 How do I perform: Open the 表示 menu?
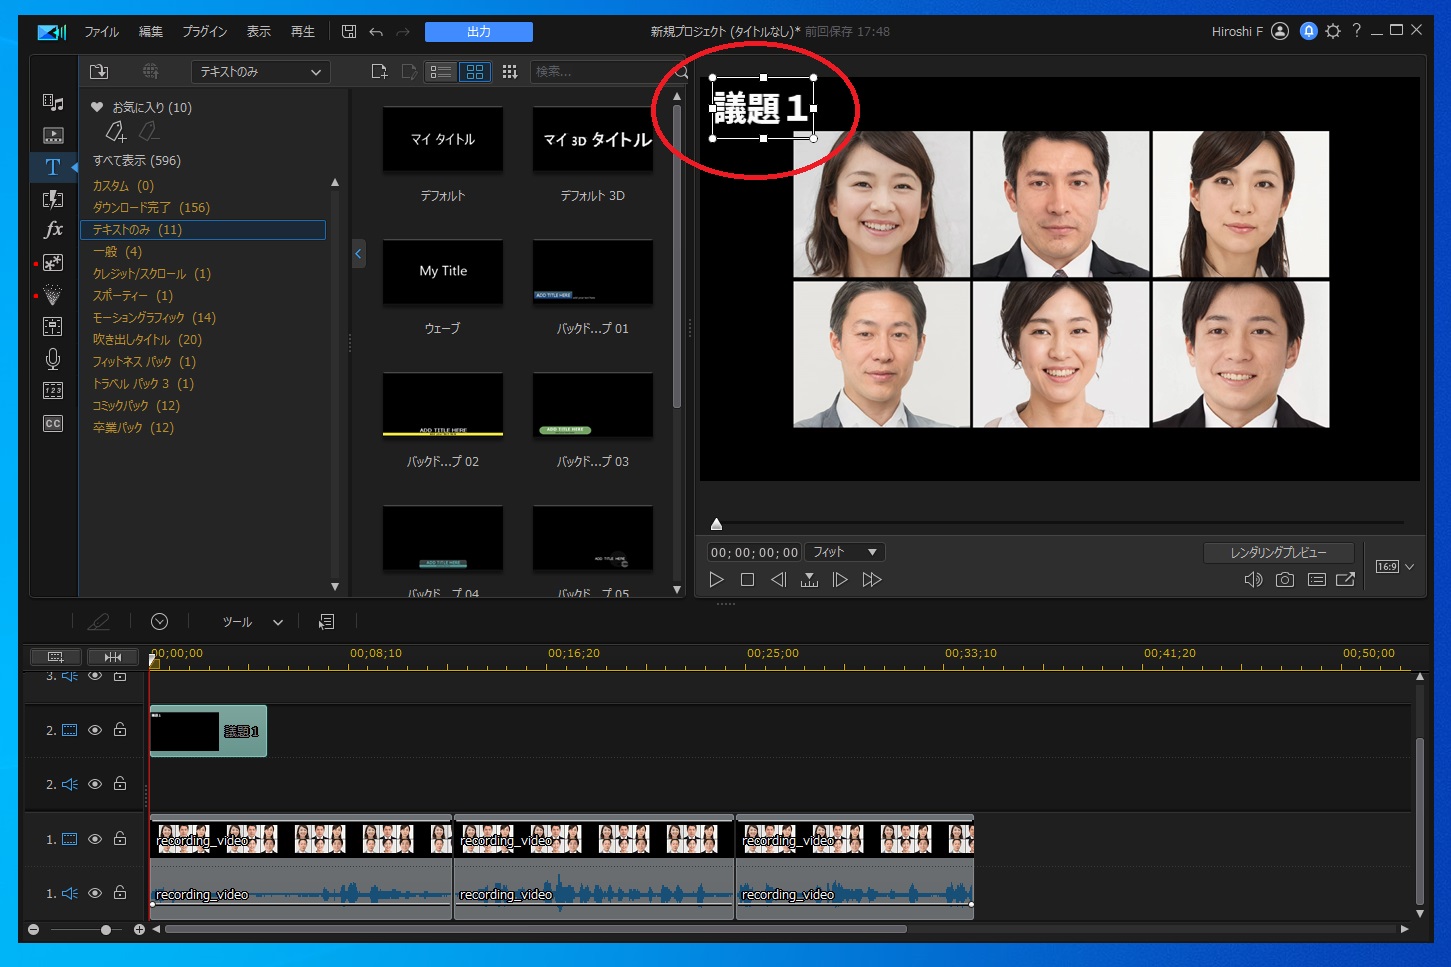pos(259,32)
